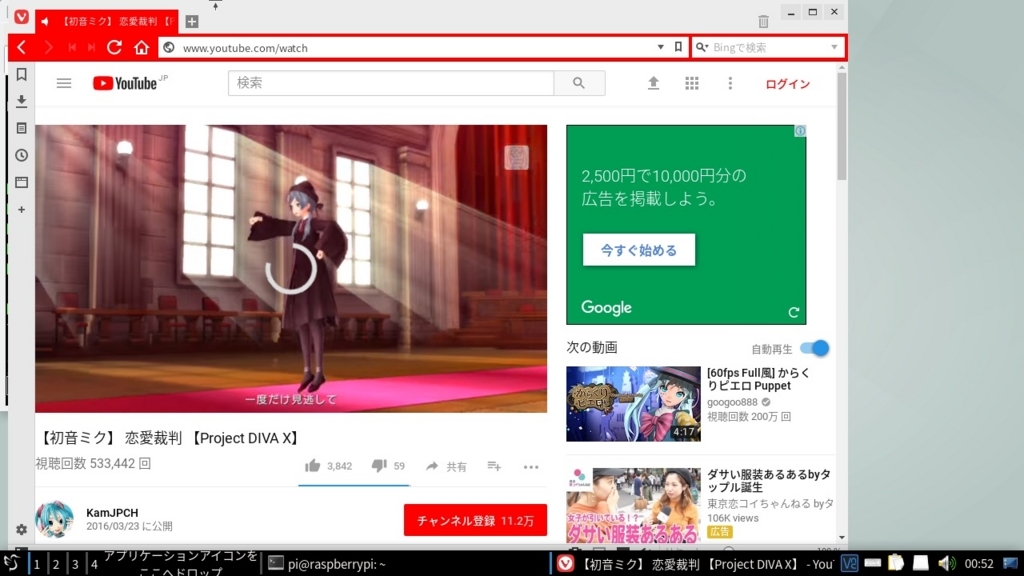The image size is (1024, 576).
Task: Click the ad refresh arrow icon
Action: pos(793,312)
